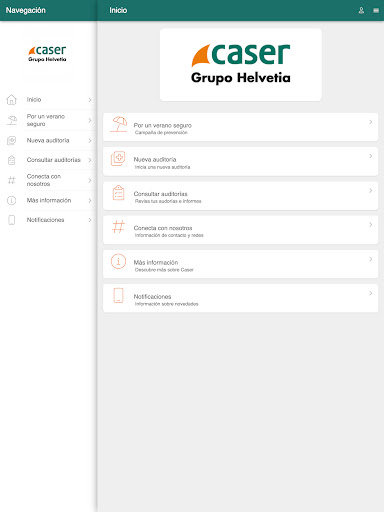
Task: Click the phone icon beside sidebar Notificaciones
Action: point(12,220)
